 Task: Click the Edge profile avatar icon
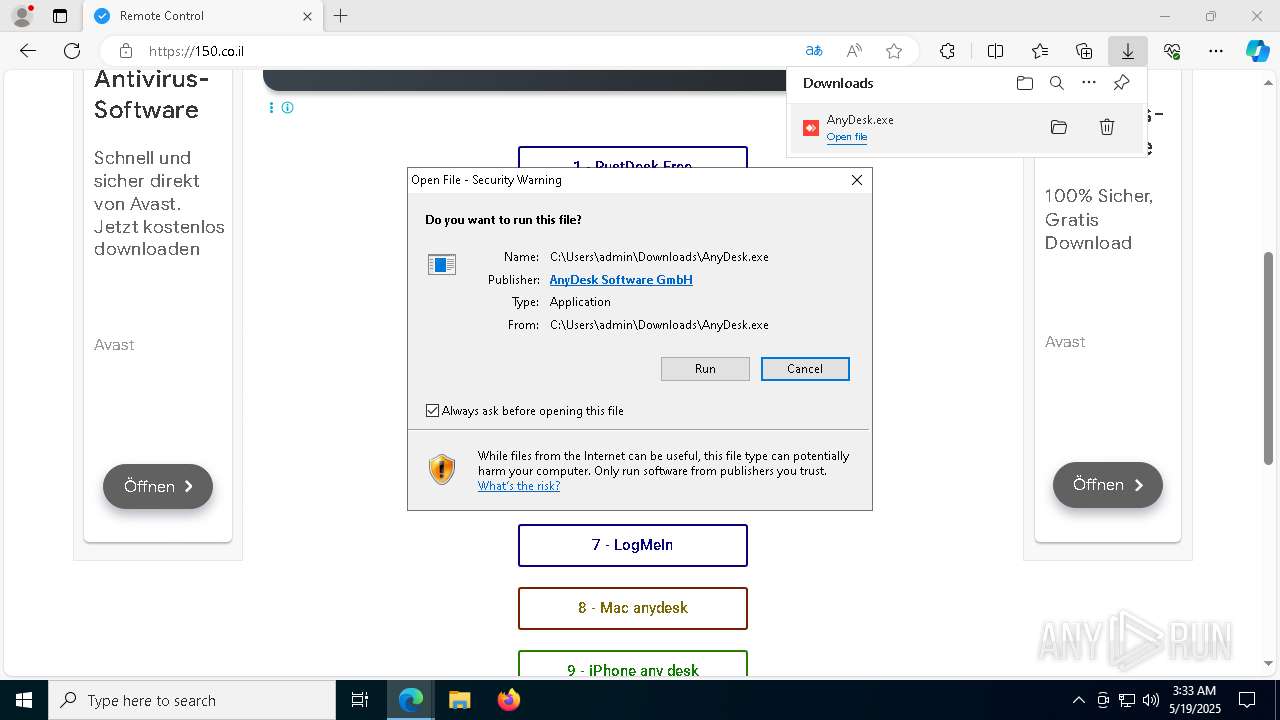click(22, 16)
